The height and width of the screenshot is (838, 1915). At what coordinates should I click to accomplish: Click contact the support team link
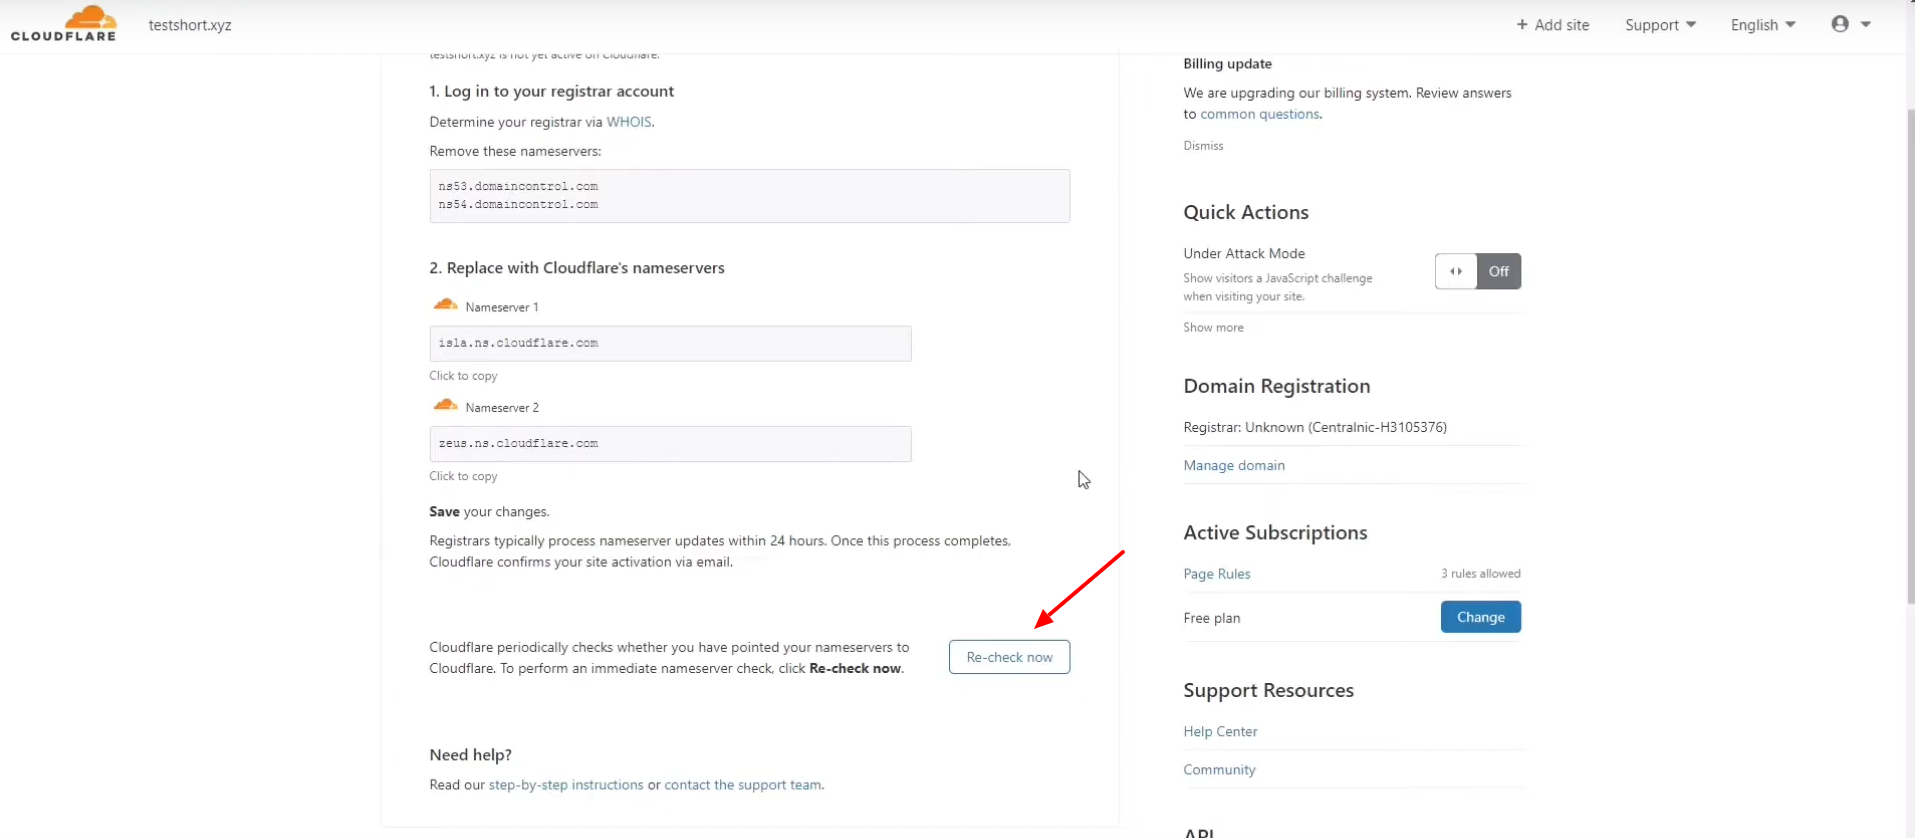coord(743,785)
